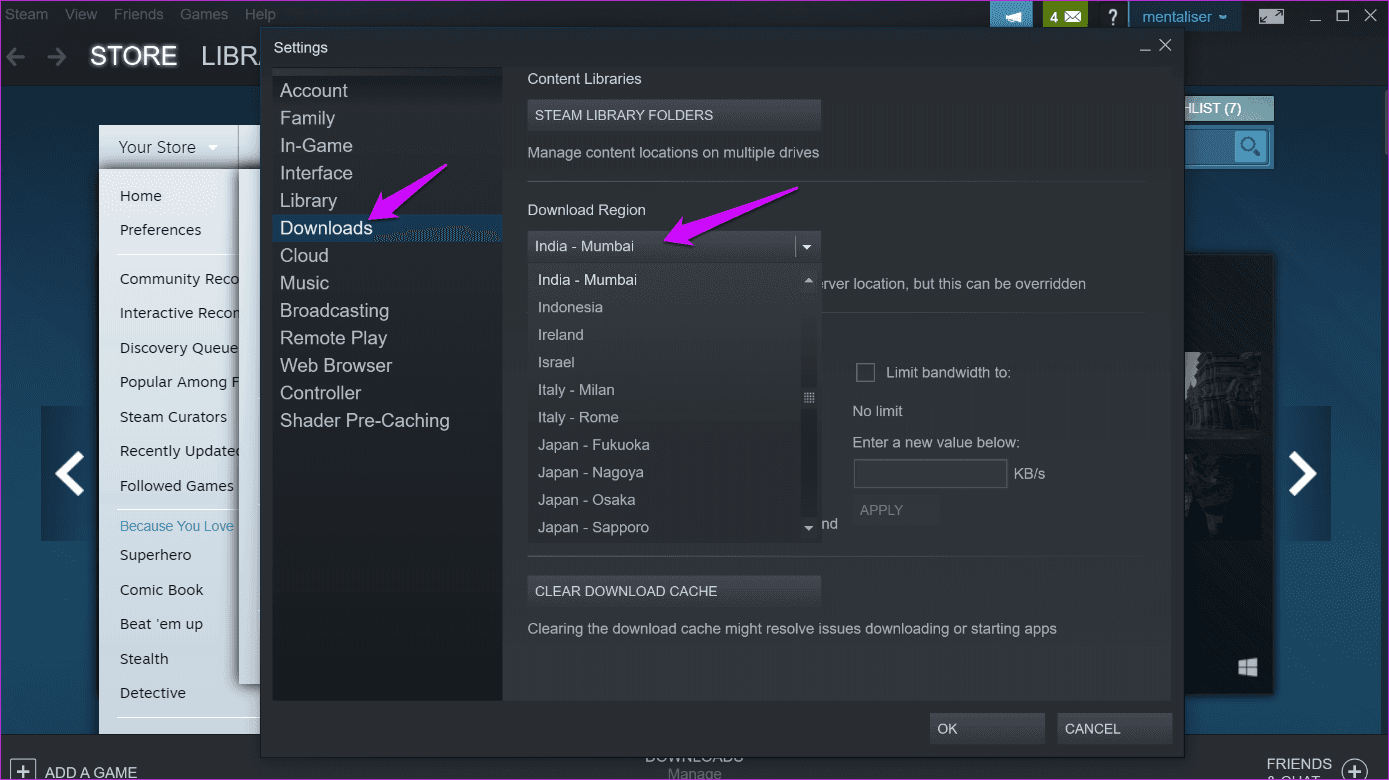The image size is (1389, 780).
Task: Enable the Limit bandwidth to checkbox
Action: (x=865, y=372)
